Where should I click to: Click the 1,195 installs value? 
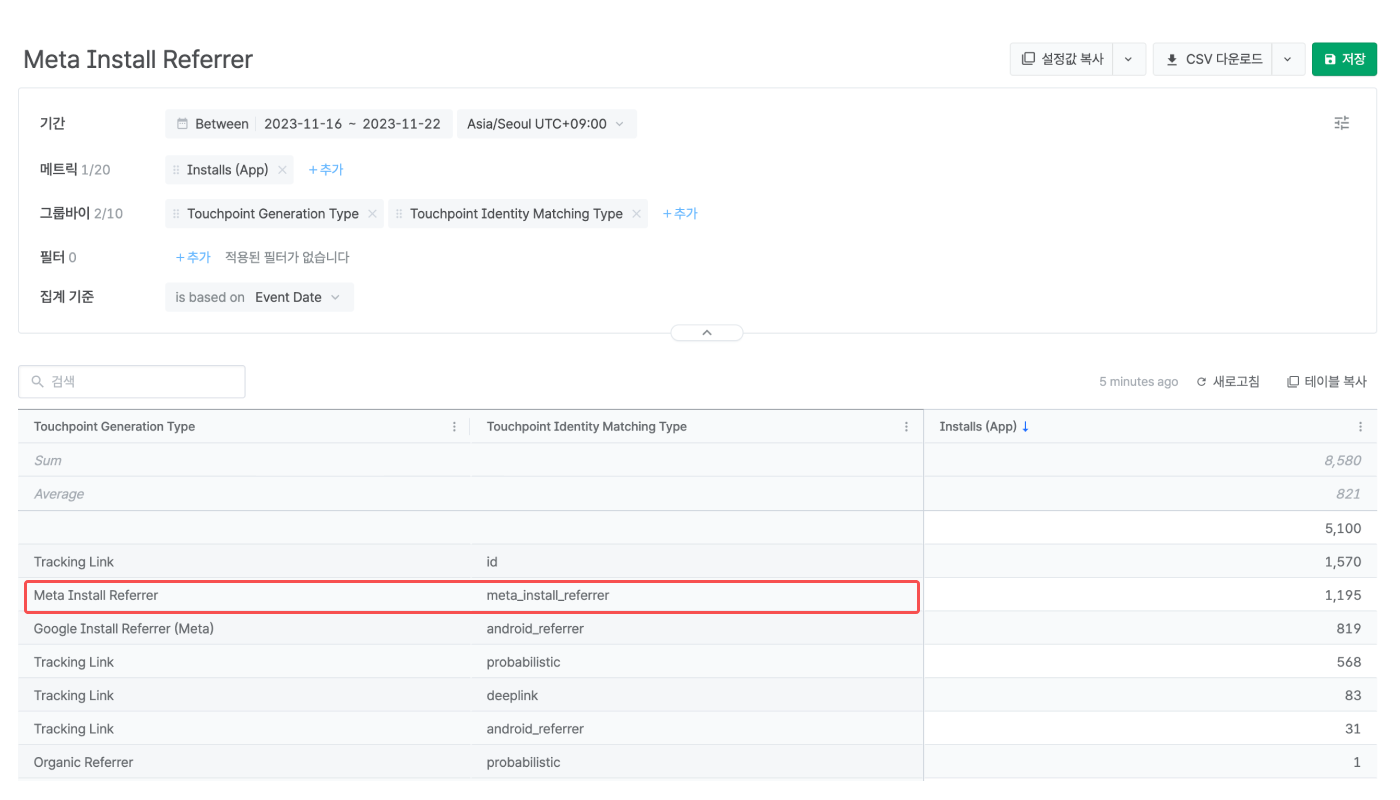tap(1342, 595)
